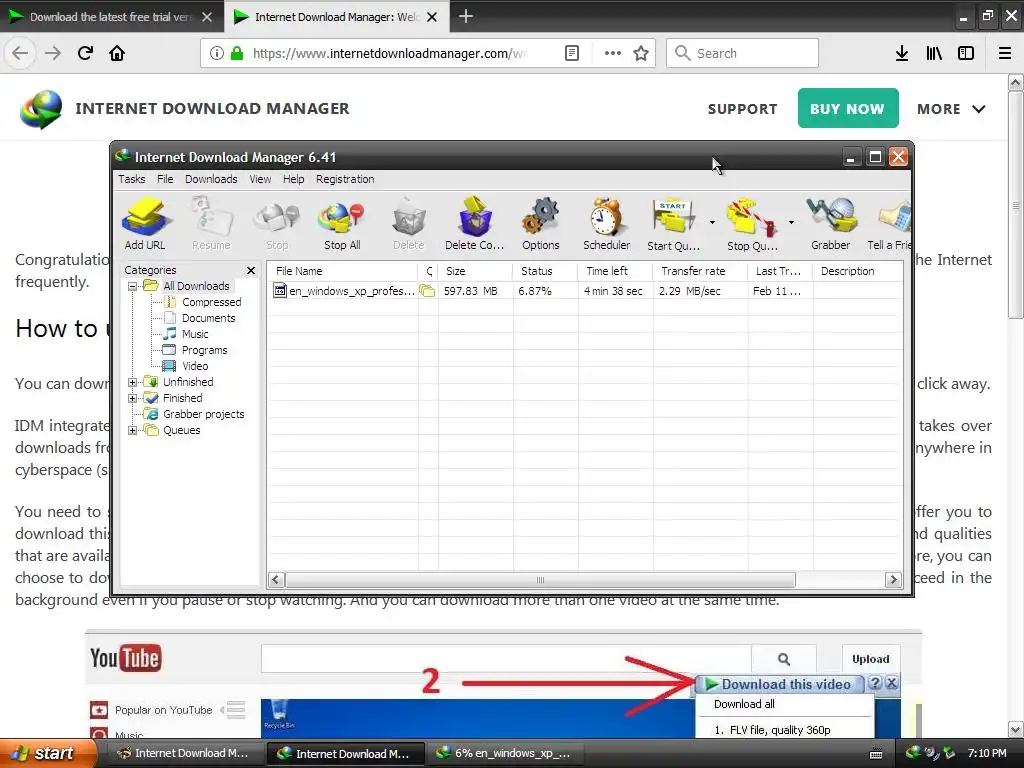Click the Add URL toolbar icon
This screenshot has height=768, width=1024.
click(x=145, y=224)
